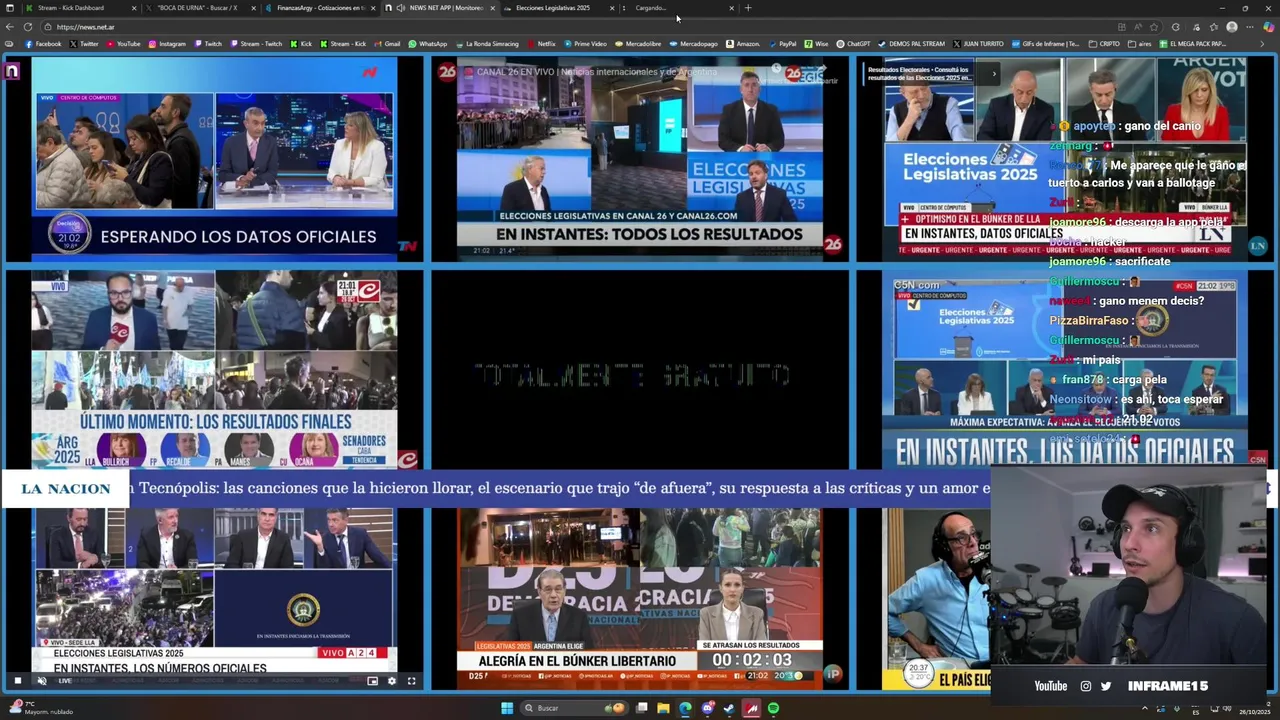Viewport: 1280px width, 720px height.
Task: Open the Twitch bookmark
Action: point(208,44)
